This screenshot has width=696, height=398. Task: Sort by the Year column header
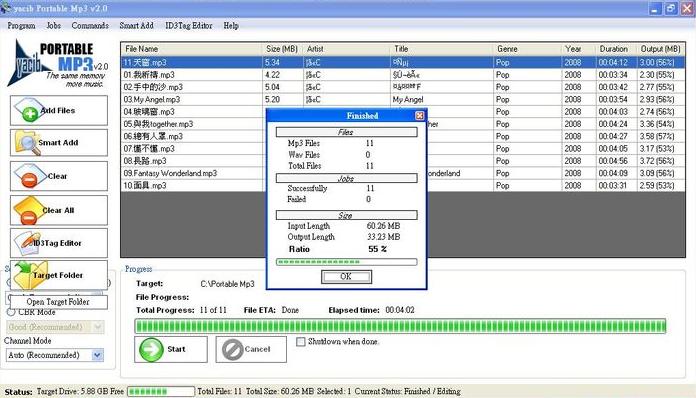pos(578,49)
